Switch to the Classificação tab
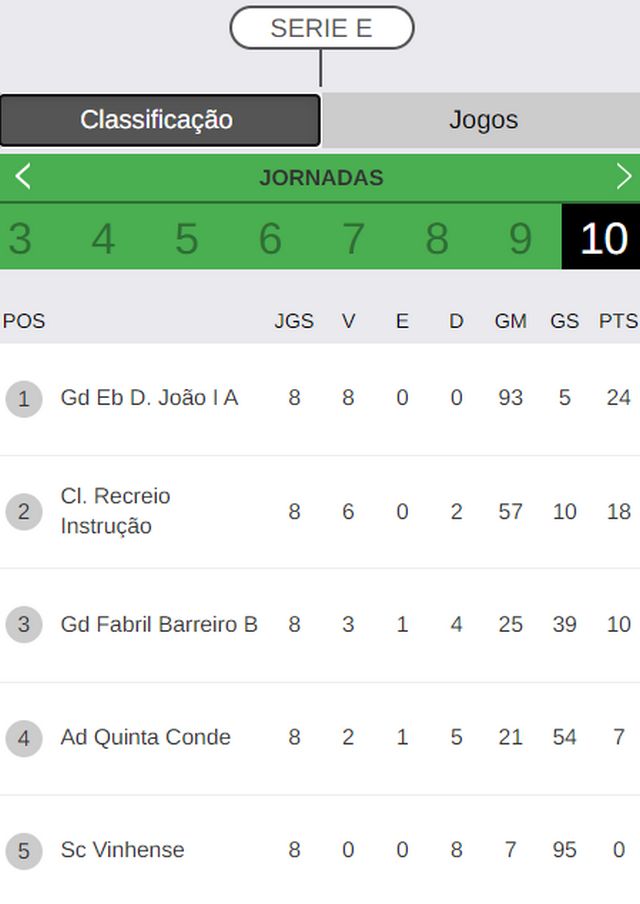The width and height of the screenshot is (640, 904). coord(160,120)
